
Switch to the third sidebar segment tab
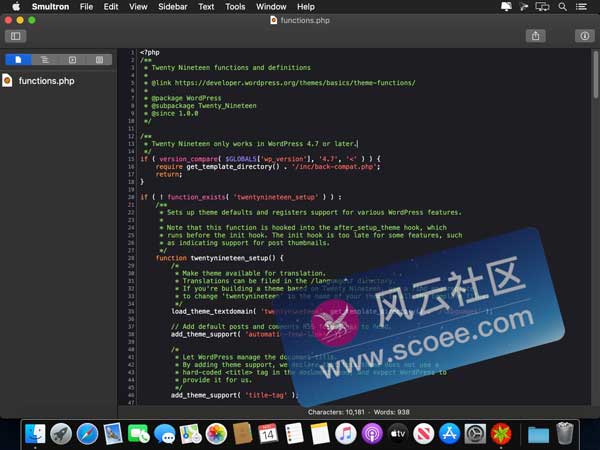pos(72,60)
